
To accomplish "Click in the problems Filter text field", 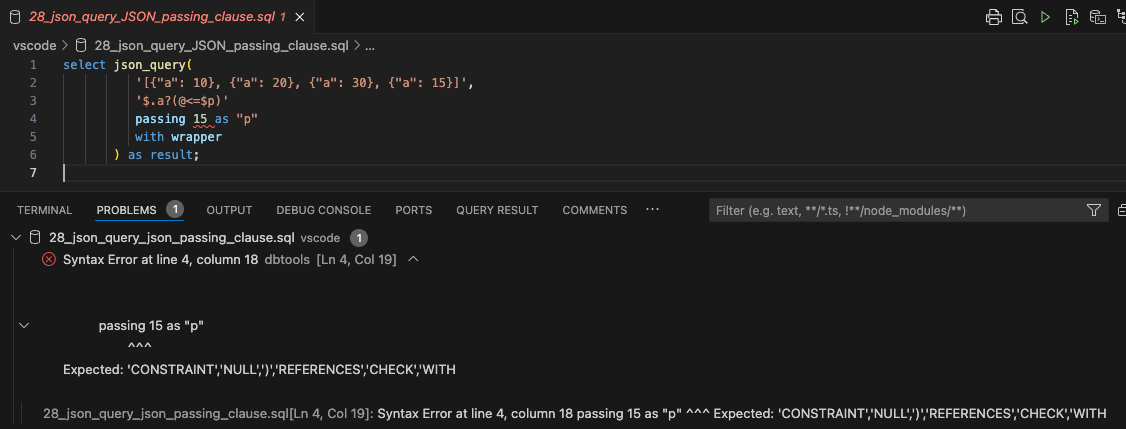I will click(x=895, y=210).
